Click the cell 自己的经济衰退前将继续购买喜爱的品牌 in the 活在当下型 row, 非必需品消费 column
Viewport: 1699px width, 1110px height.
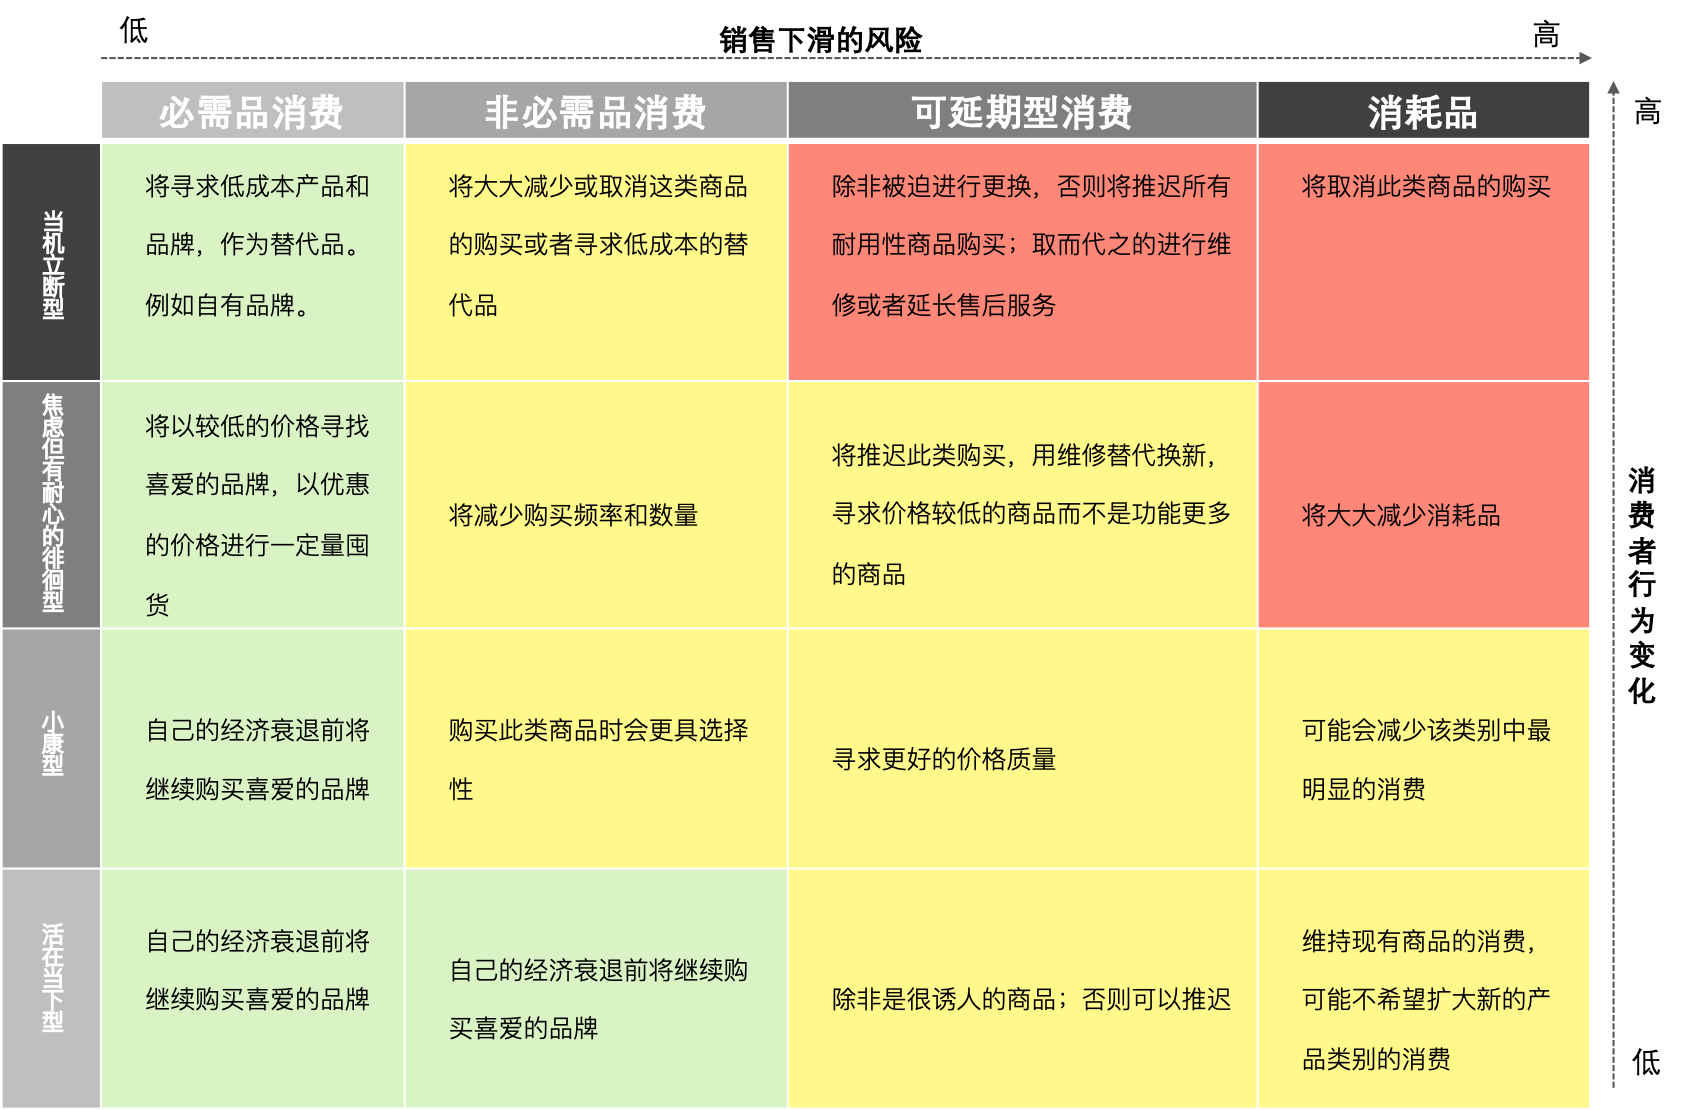coord(596,988)
